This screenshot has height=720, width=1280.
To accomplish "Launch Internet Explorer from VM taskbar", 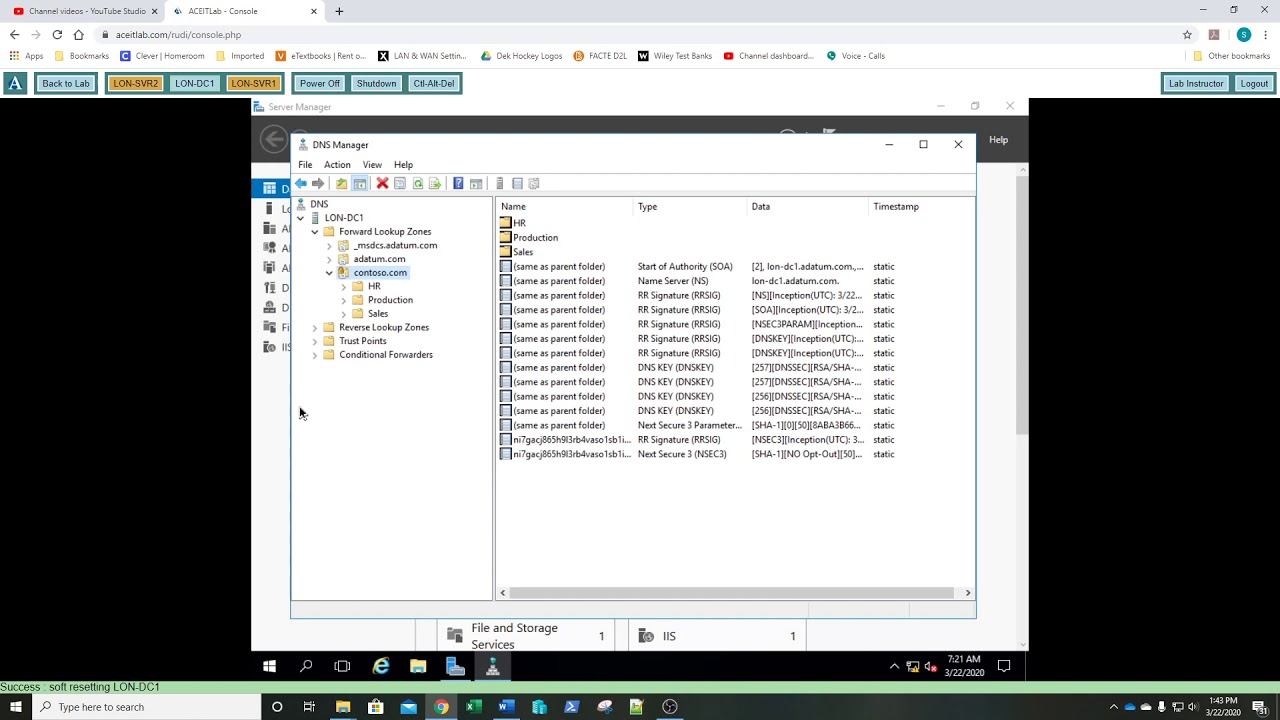I will pos(381,666).
